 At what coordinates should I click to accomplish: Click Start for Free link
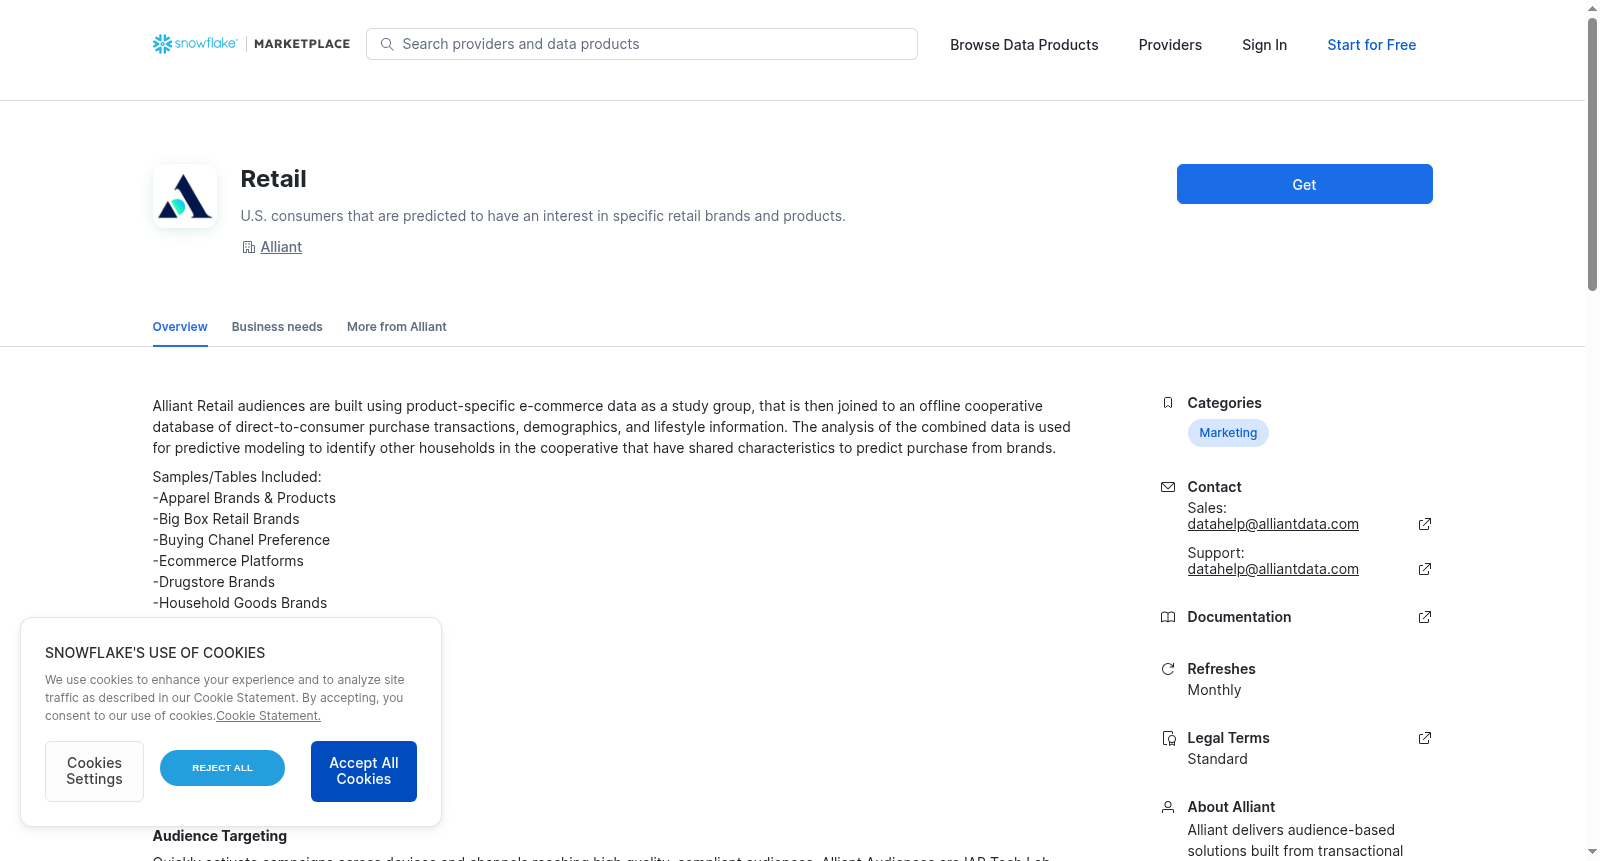(1371, 45)
